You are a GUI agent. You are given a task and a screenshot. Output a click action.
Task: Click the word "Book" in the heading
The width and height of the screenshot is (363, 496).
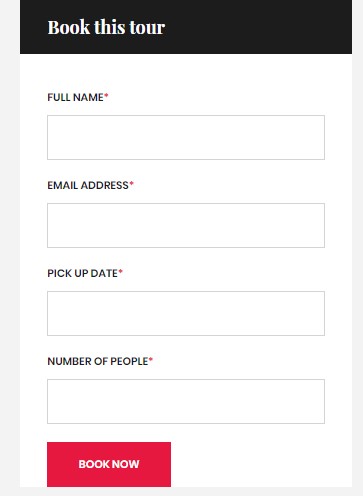click(x=69, y=27)
